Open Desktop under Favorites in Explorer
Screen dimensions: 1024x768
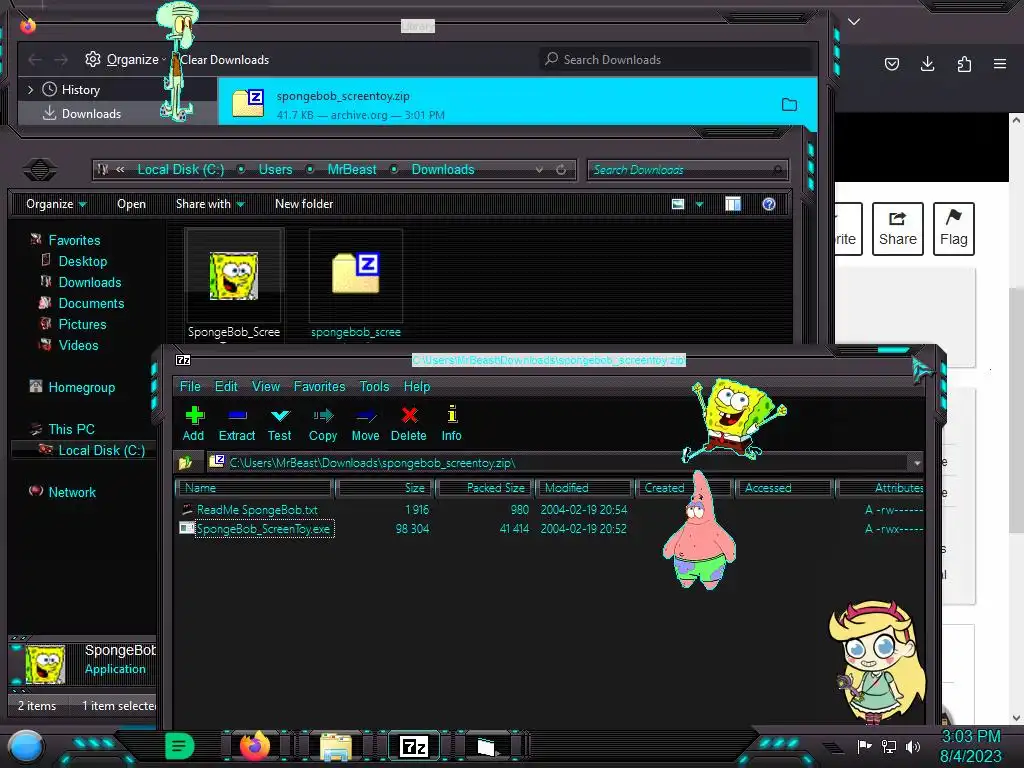pyautogui.click(x=82, y=261)
